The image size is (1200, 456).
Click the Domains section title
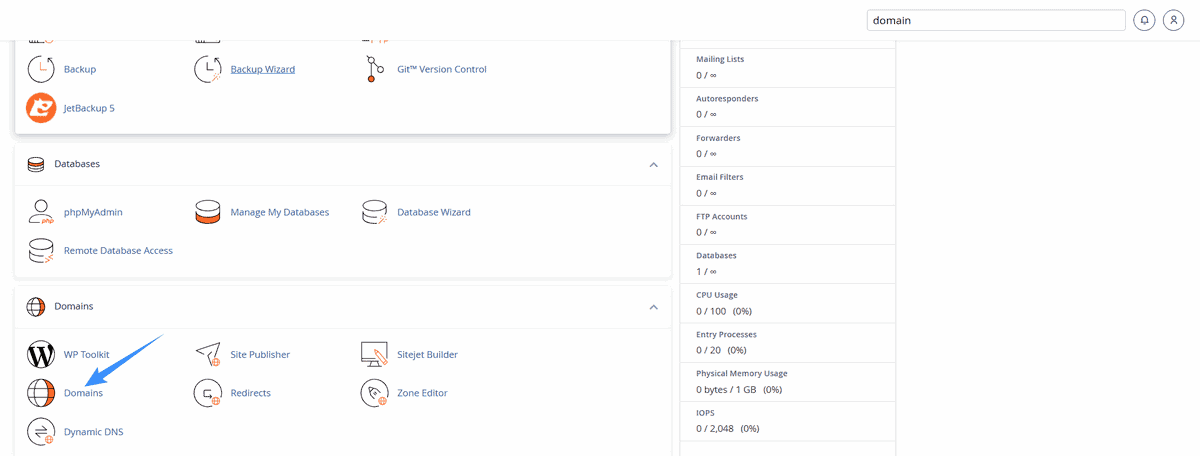pyautogui.click(x=74, y=306)
